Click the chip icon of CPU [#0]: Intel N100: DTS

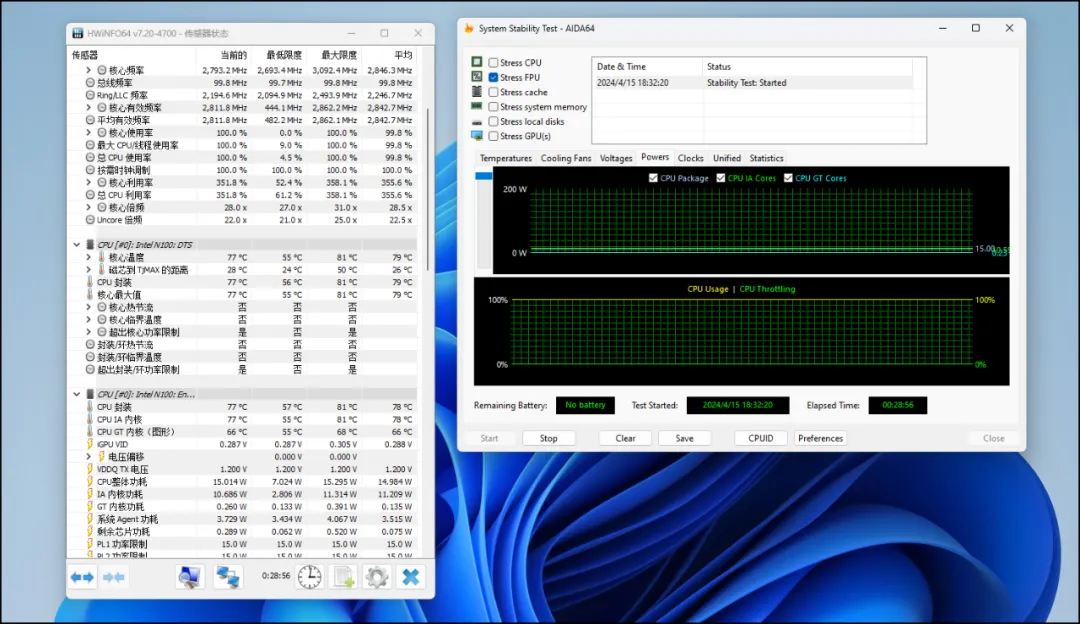pos(90,245)
